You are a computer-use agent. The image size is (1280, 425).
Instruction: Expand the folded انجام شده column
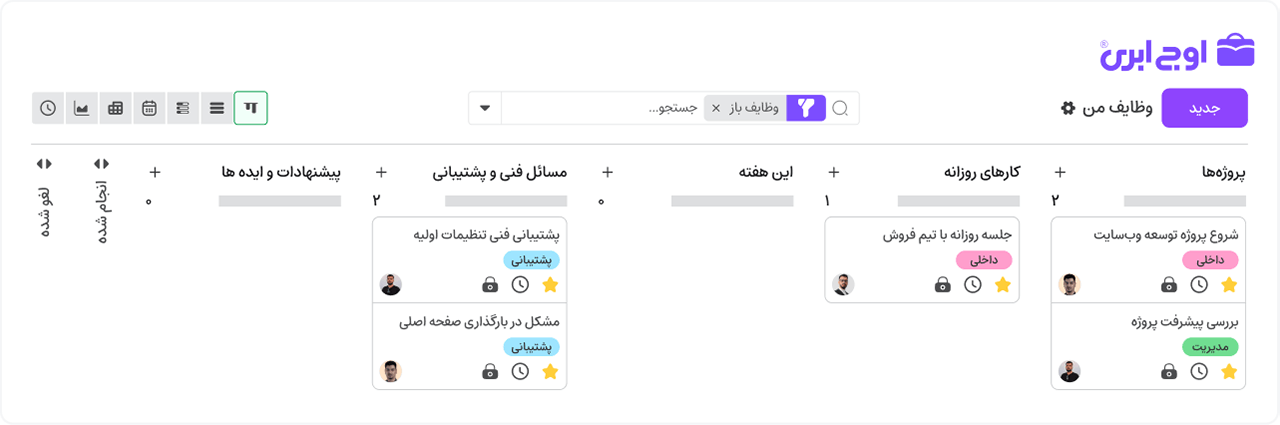coord(101,164)
